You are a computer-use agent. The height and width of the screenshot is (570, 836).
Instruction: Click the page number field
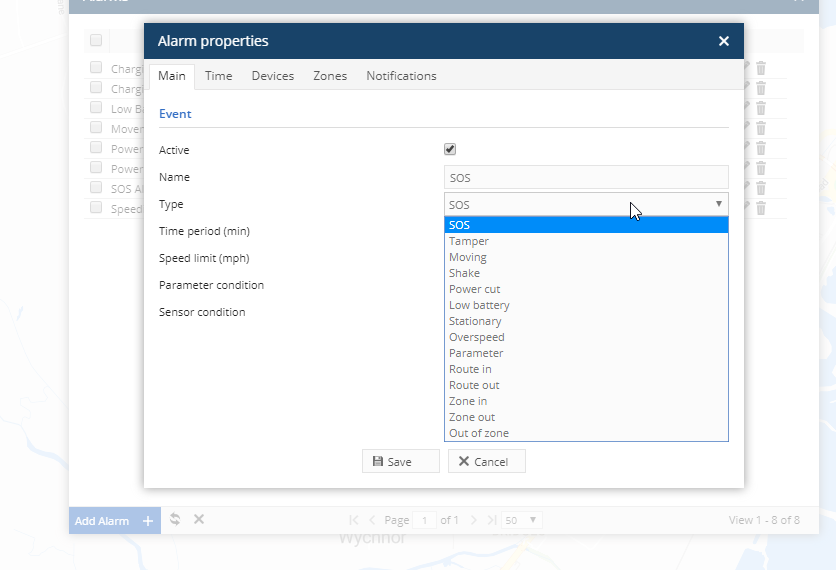tap(424, 520)
